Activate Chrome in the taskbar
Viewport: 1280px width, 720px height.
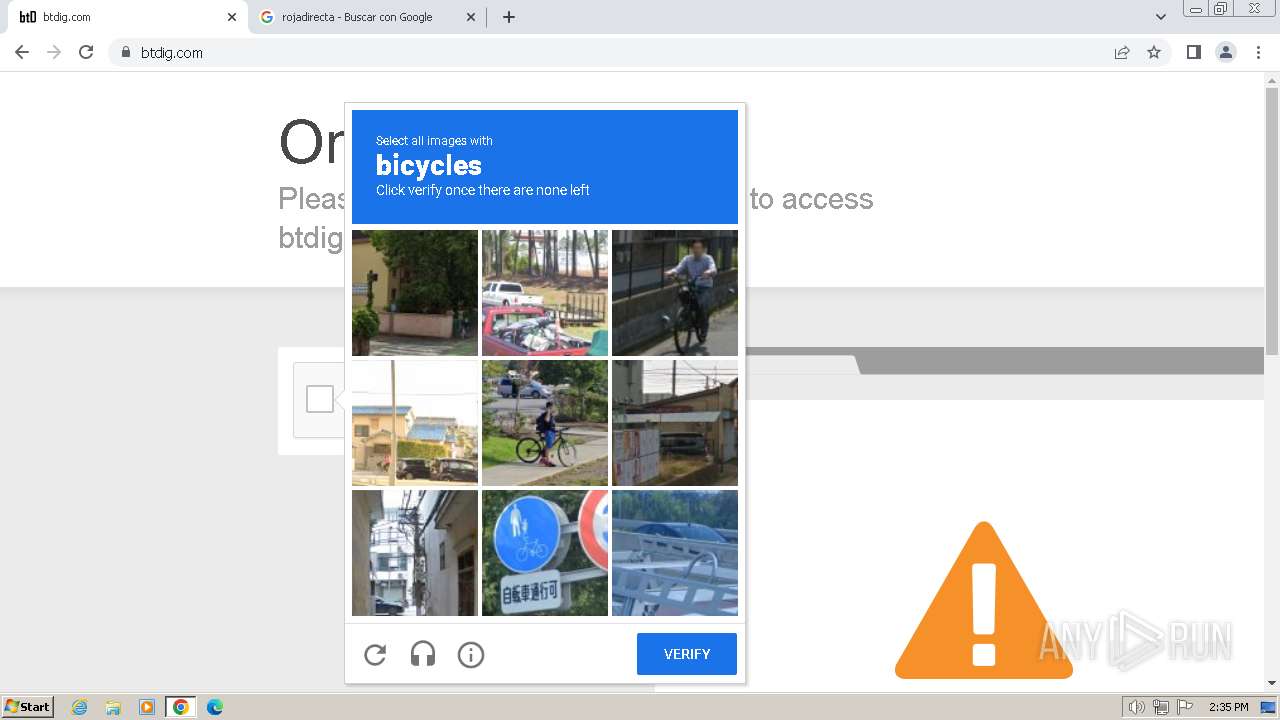point(181,707)
